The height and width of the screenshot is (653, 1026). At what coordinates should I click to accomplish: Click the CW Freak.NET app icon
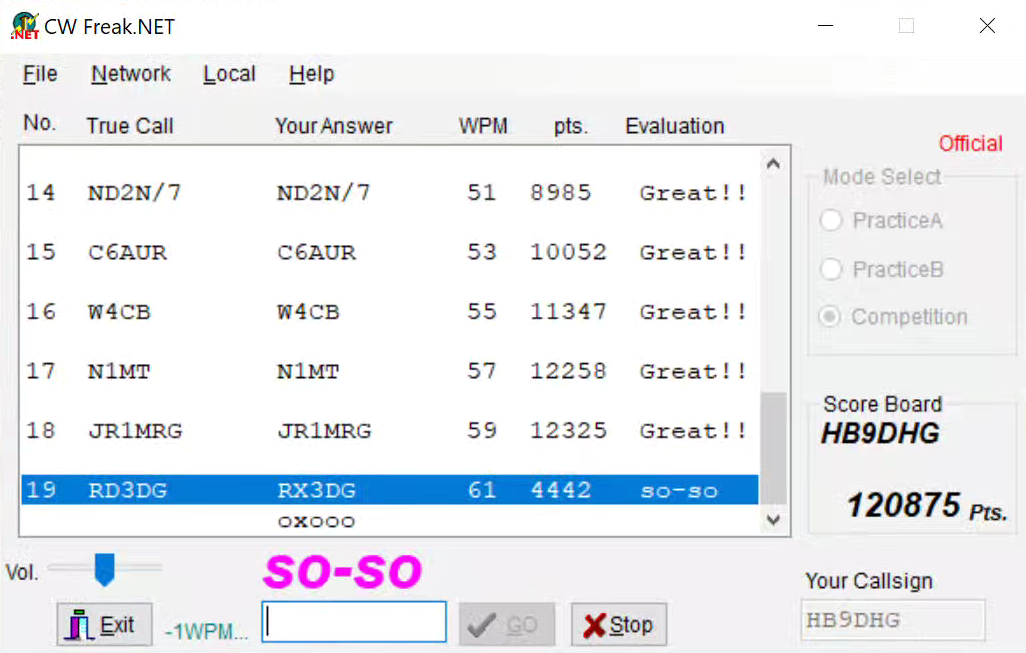coord(24,26)
